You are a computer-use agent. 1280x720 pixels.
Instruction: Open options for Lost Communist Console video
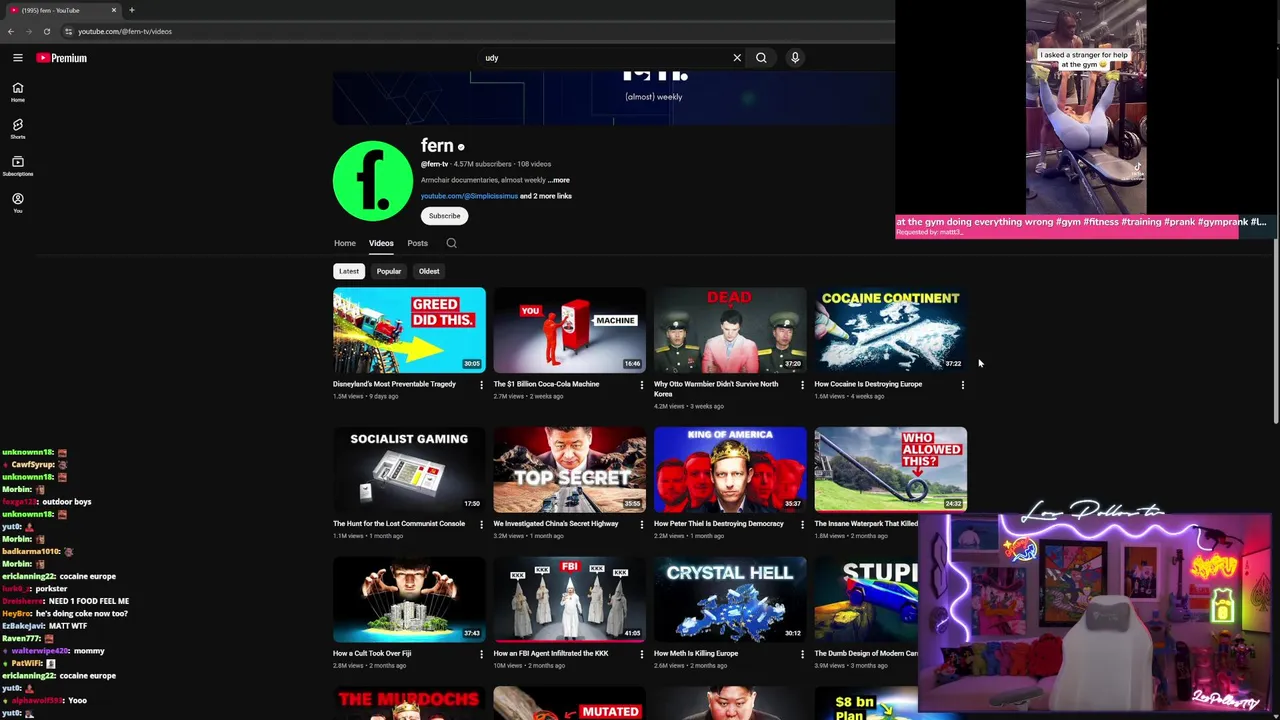[481, 525]
